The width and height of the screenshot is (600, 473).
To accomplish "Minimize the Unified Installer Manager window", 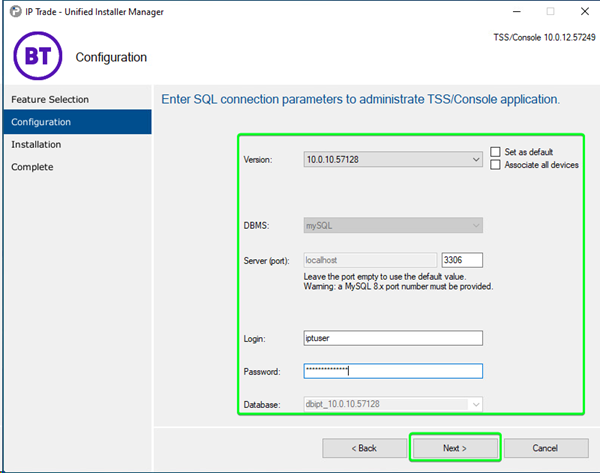I will 517,11.
